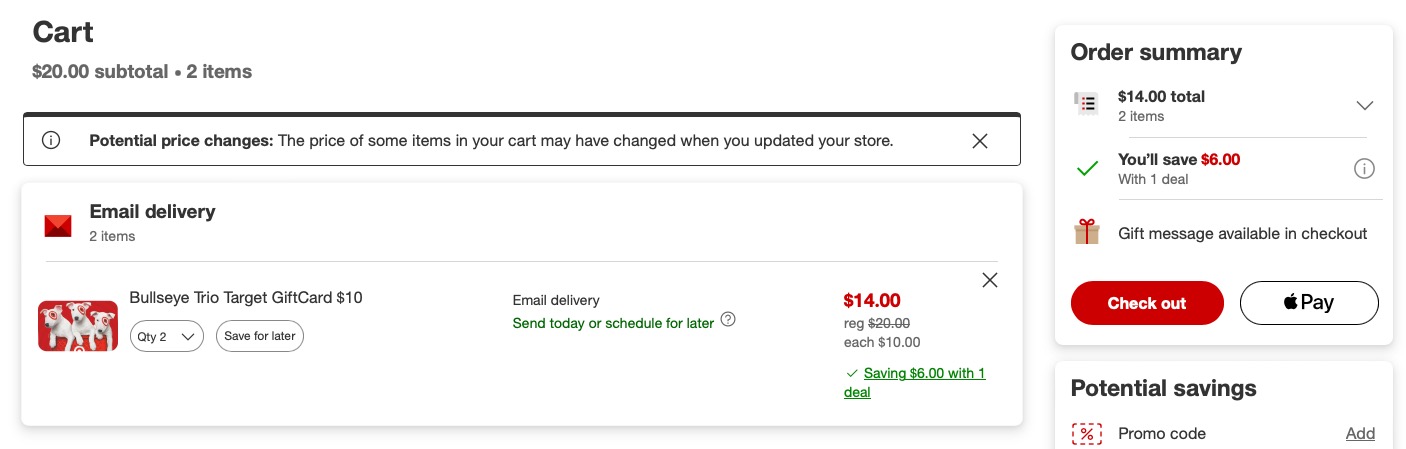
Task: Click the Bullseye Trio Target GiftCard $10 title
Action: click(246, 297)
